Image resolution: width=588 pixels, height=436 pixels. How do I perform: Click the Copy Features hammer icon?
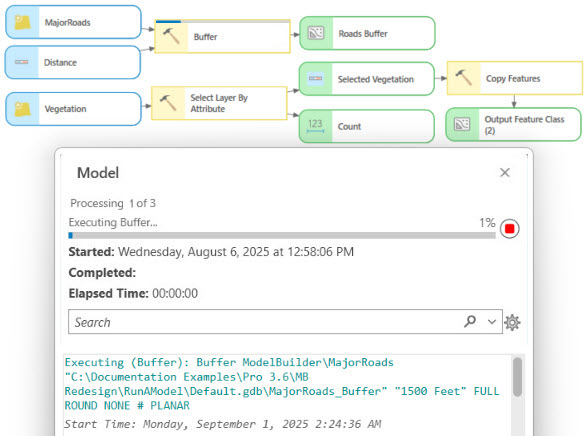tap(464, 78)
